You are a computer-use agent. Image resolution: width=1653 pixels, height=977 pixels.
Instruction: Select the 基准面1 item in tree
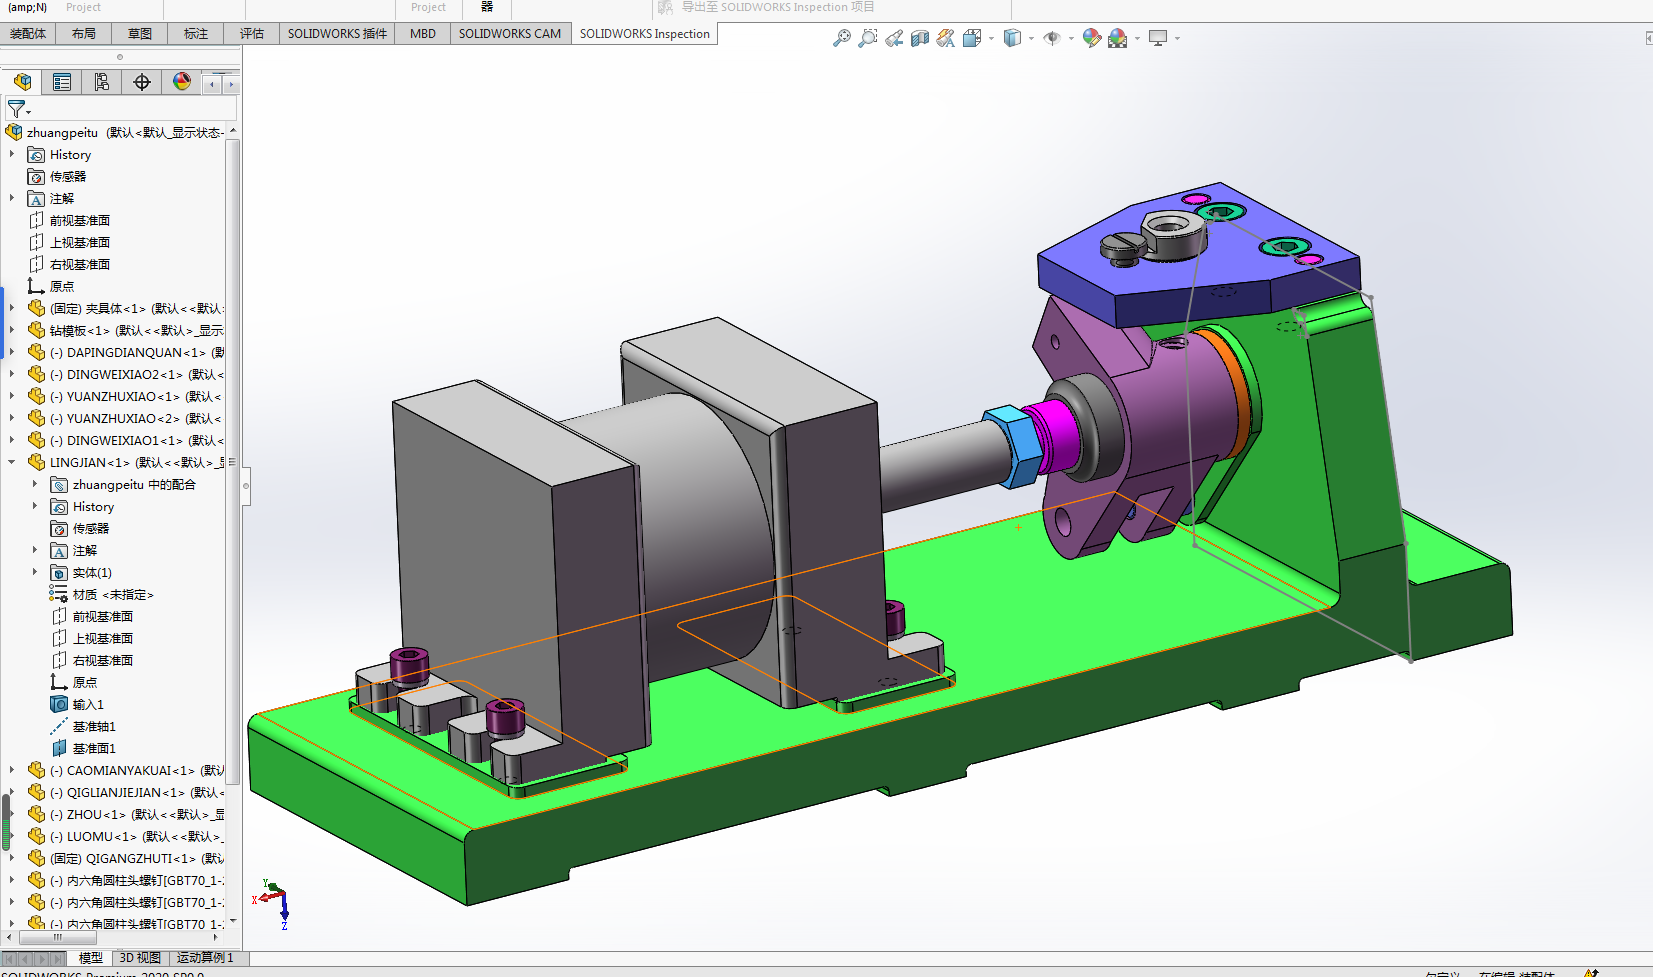(x=94, y=748)
